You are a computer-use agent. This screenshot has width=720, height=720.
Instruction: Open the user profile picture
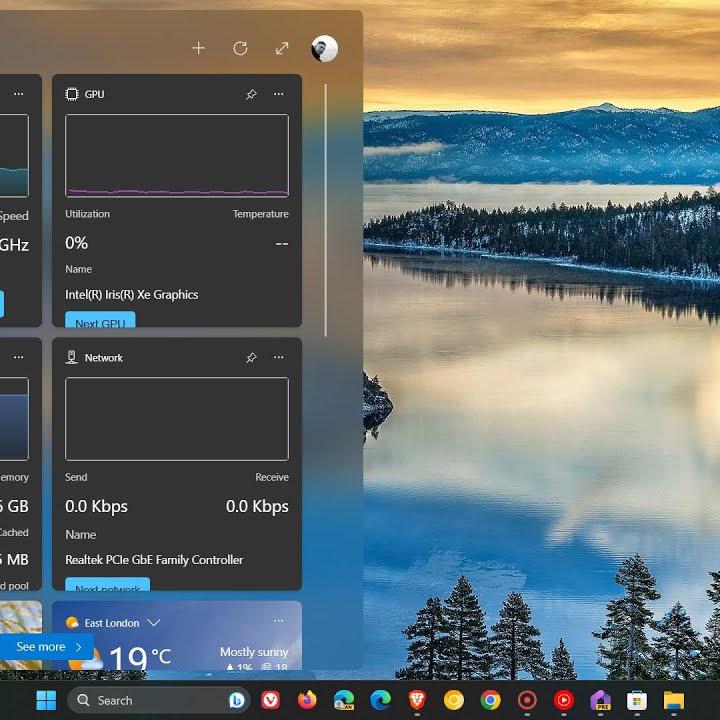tap(324, 48)
